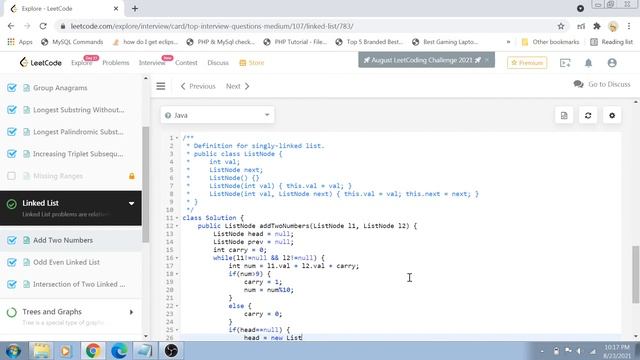Open Chrome from the taskbar

point(93,351)
